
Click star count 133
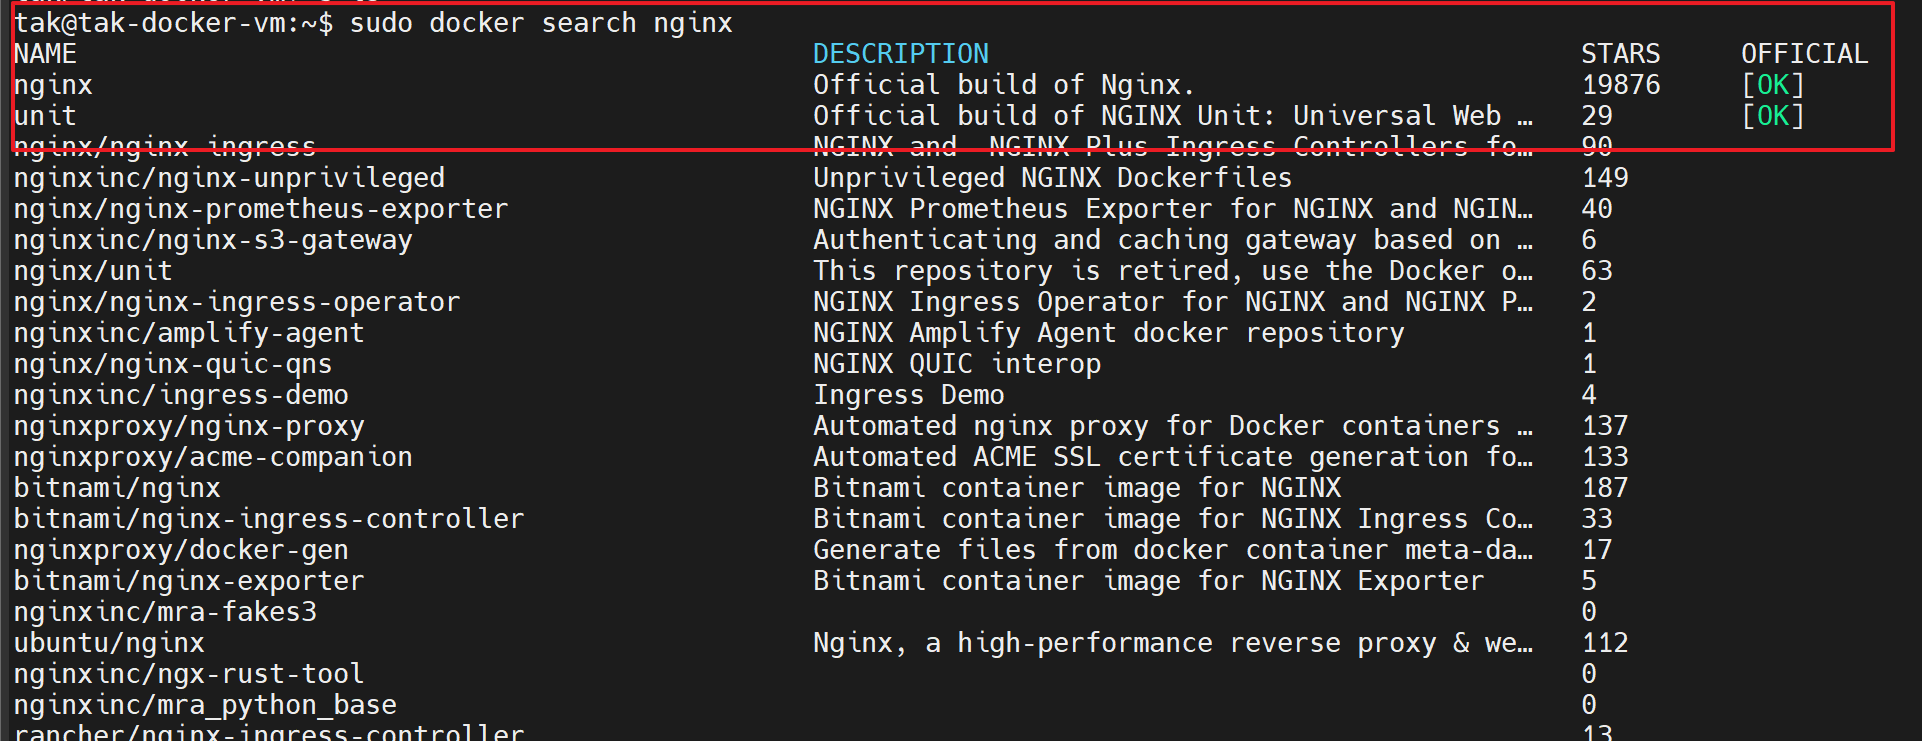(1605, 457)
